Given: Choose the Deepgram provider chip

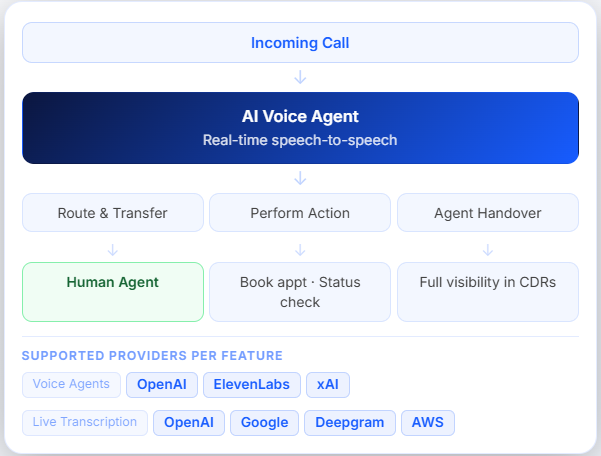Looking at the screenshot, I should (350, 423).
